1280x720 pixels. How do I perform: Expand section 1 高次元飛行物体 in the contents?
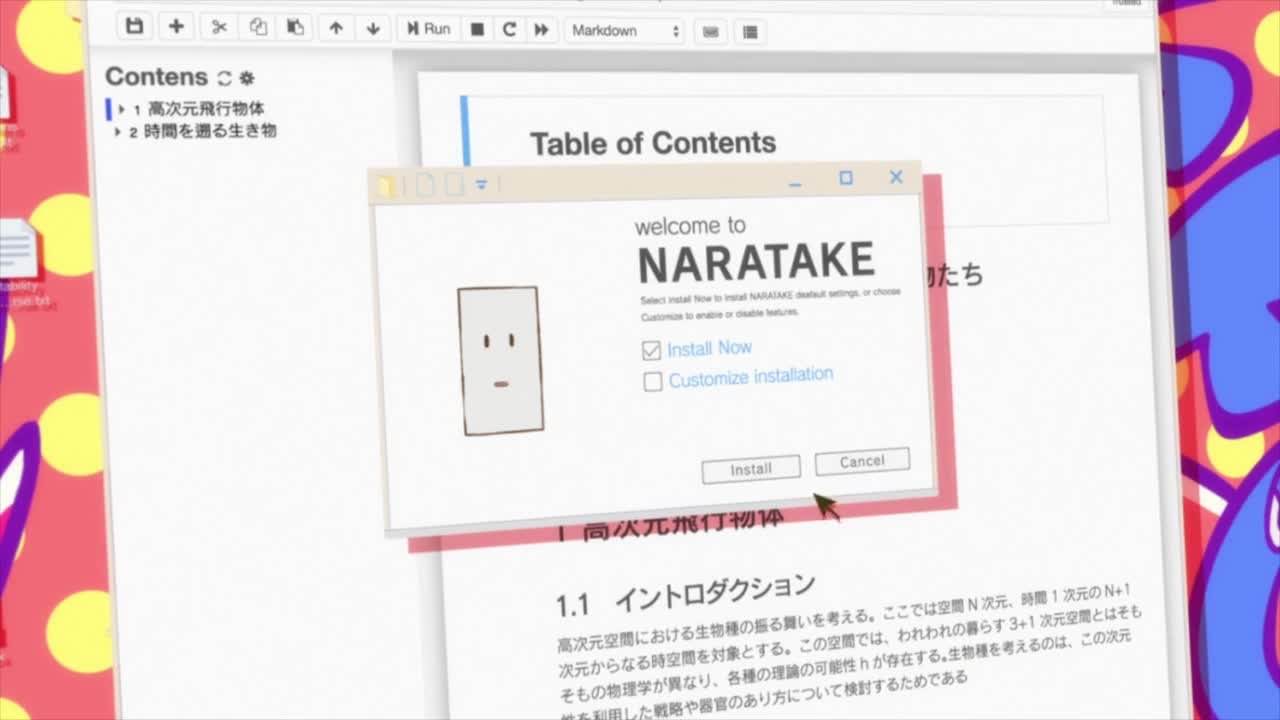tap(122, 109)
